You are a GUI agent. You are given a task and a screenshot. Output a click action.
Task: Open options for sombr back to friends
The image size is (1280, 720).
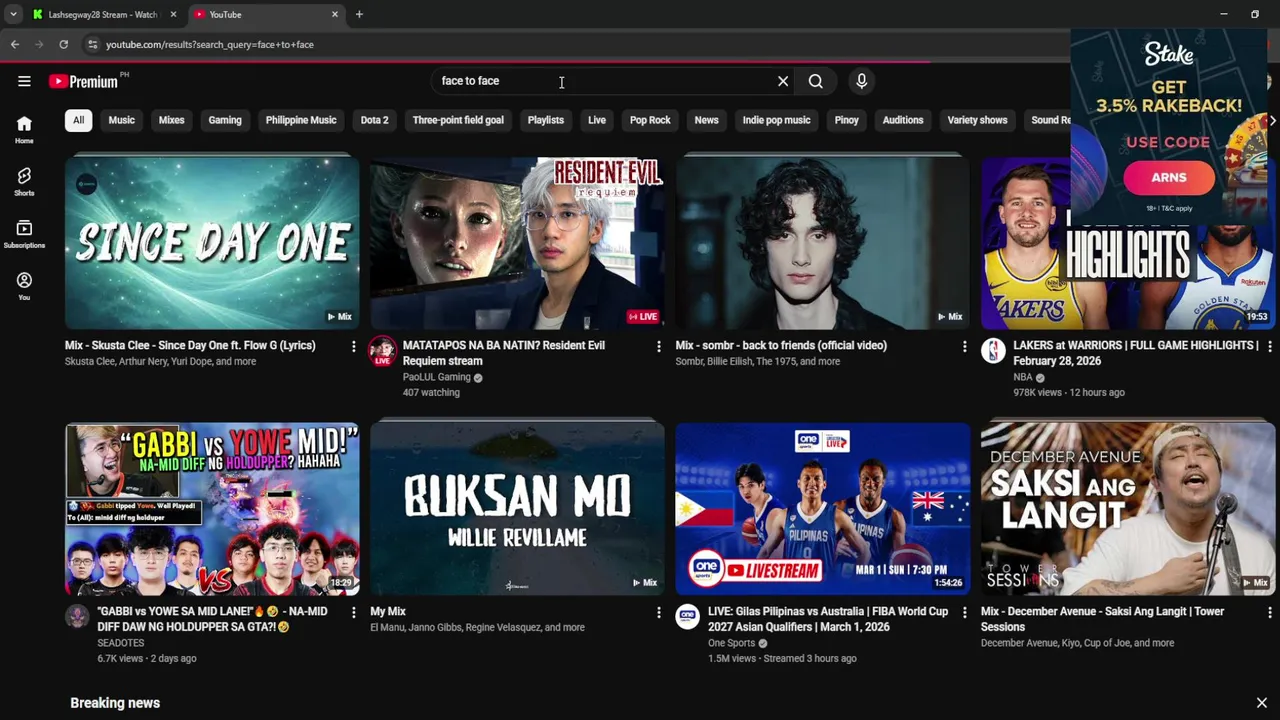tap(964, 346)
